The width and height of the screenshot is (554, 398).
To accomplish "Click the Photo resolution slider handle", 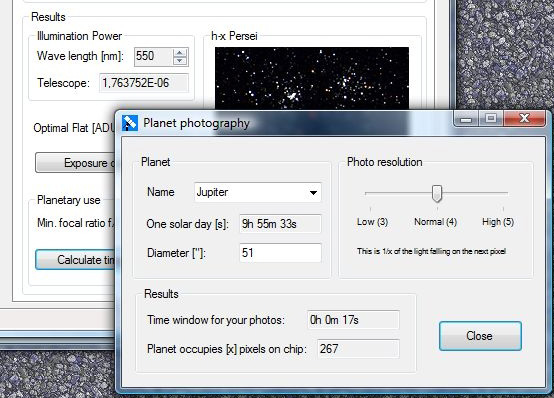I will tap(437, 193).
